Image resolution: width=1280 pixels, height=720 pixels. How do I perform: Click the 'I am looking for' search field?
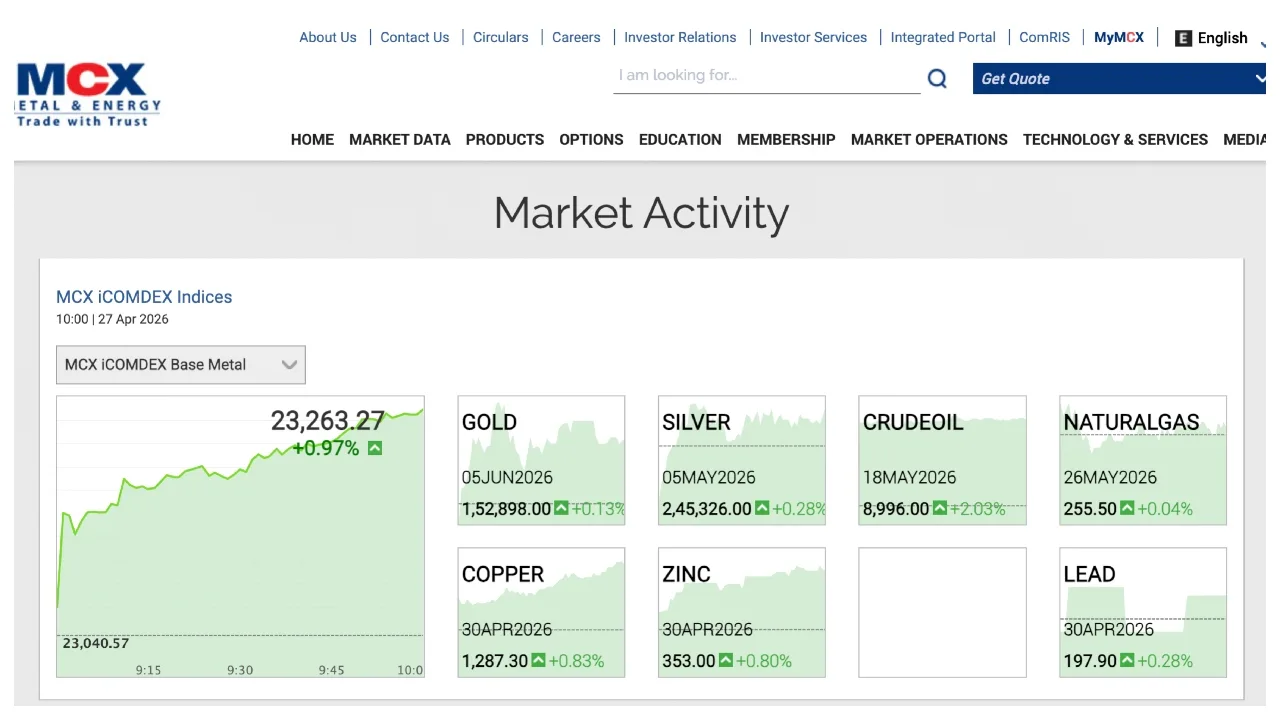(766, 76)
